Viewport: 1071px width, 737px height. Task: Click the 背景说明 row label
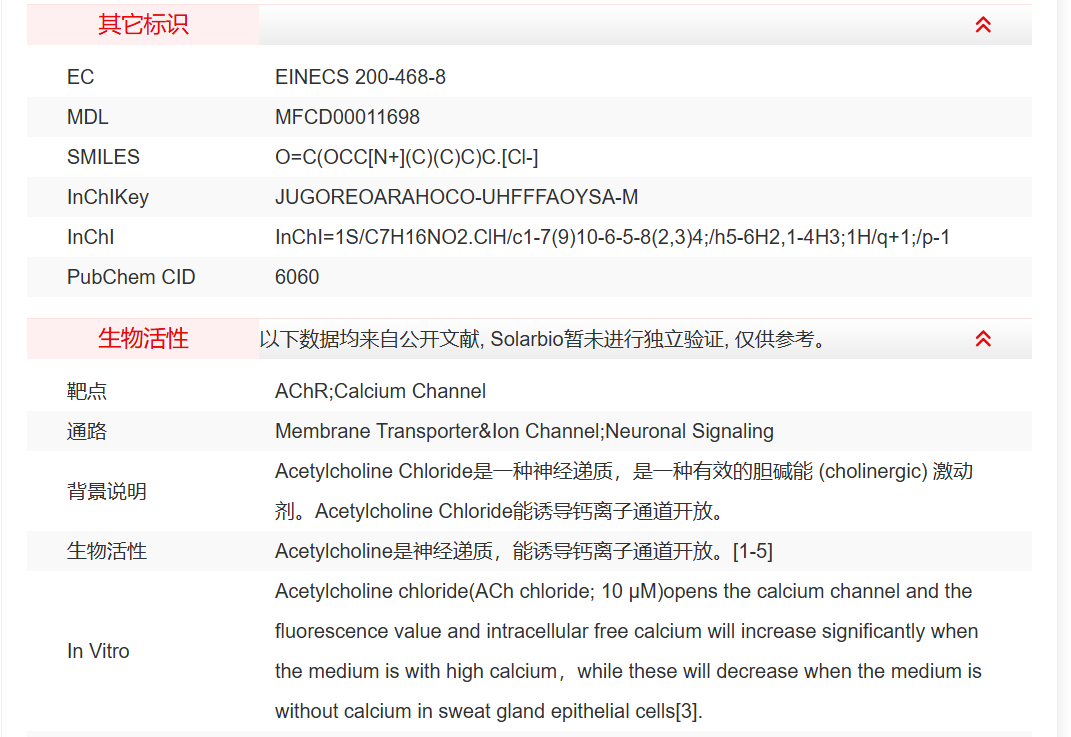(x=107, y=491)
